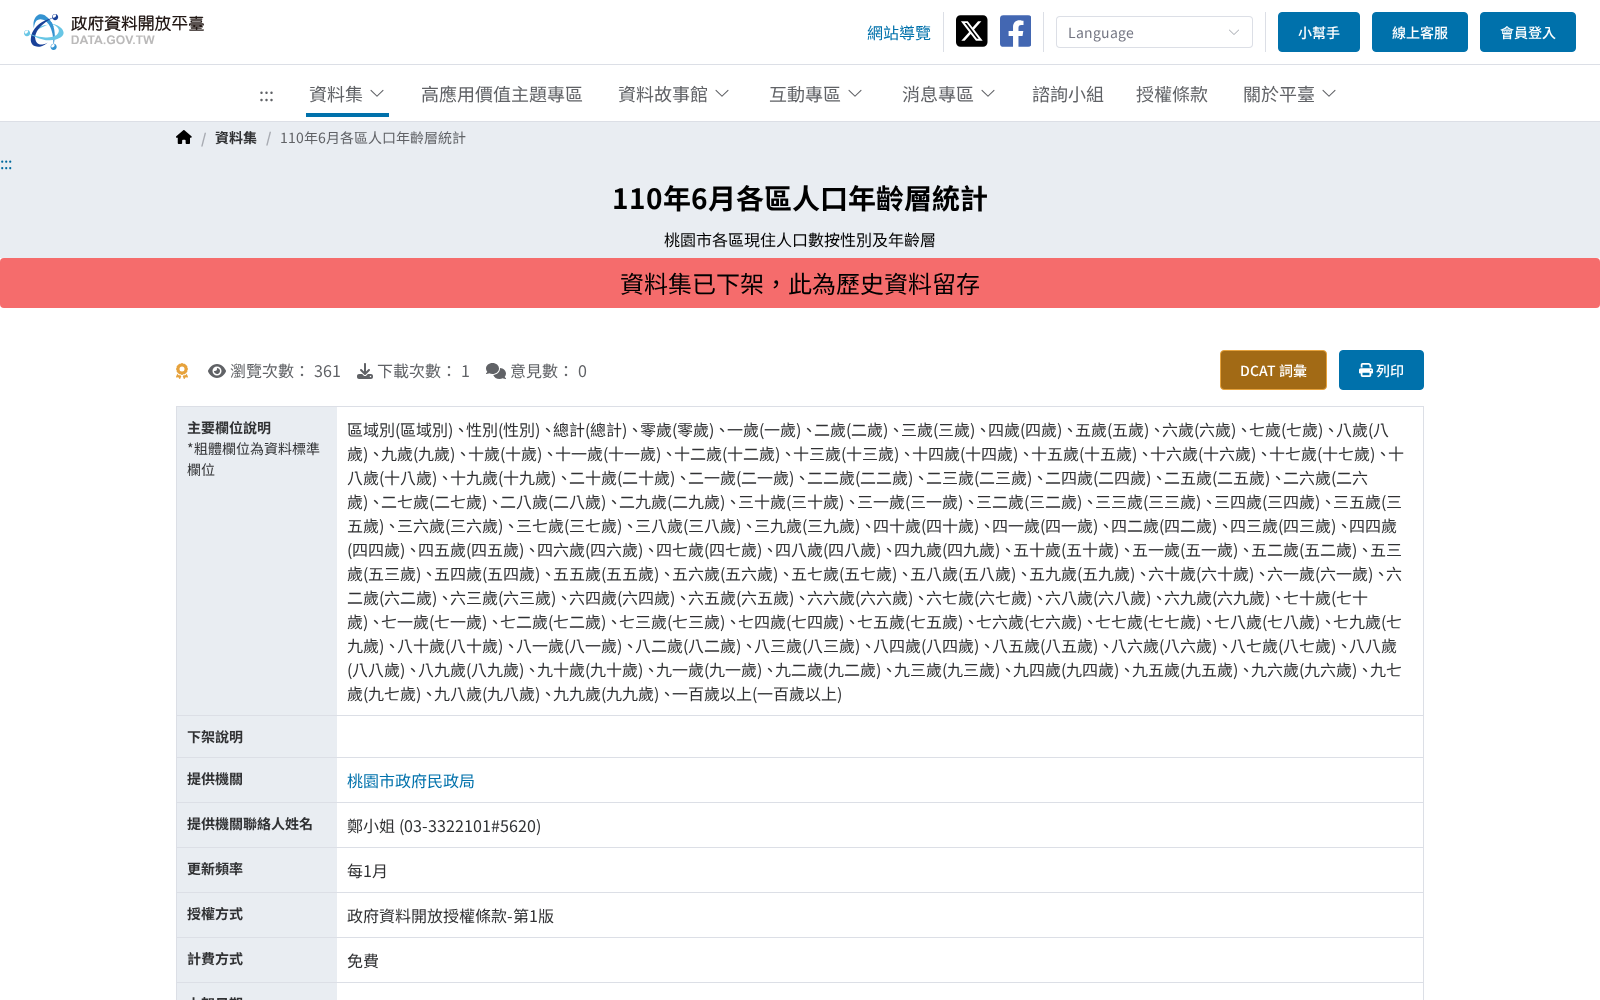Screen dimensions: 1600x1000
Task: Go to home via house breadcrumb icon
Action: tap(184, 137)
